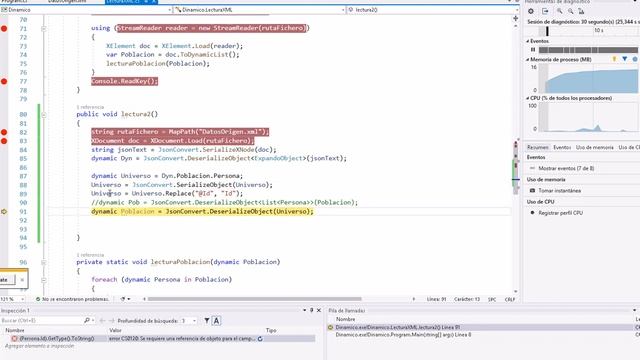The width and height of the screenshot is (640, 360).
Task: Click Tomar instantánea link
Action: click(x=559, y=191)
